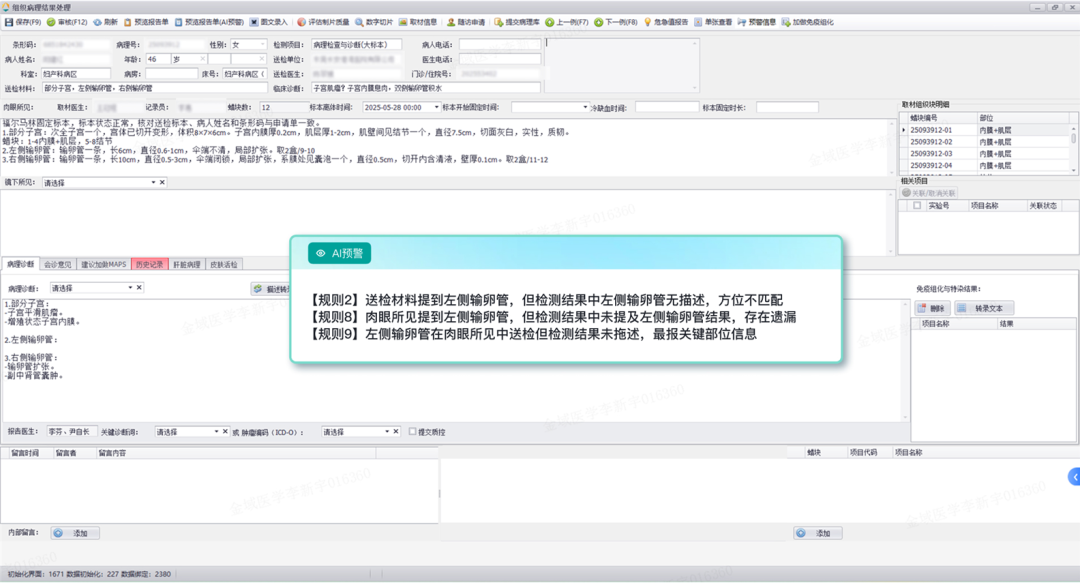The image size is (1080, 583).
Task: Click the 临床诊断 input field
Action: coord(426,88)
